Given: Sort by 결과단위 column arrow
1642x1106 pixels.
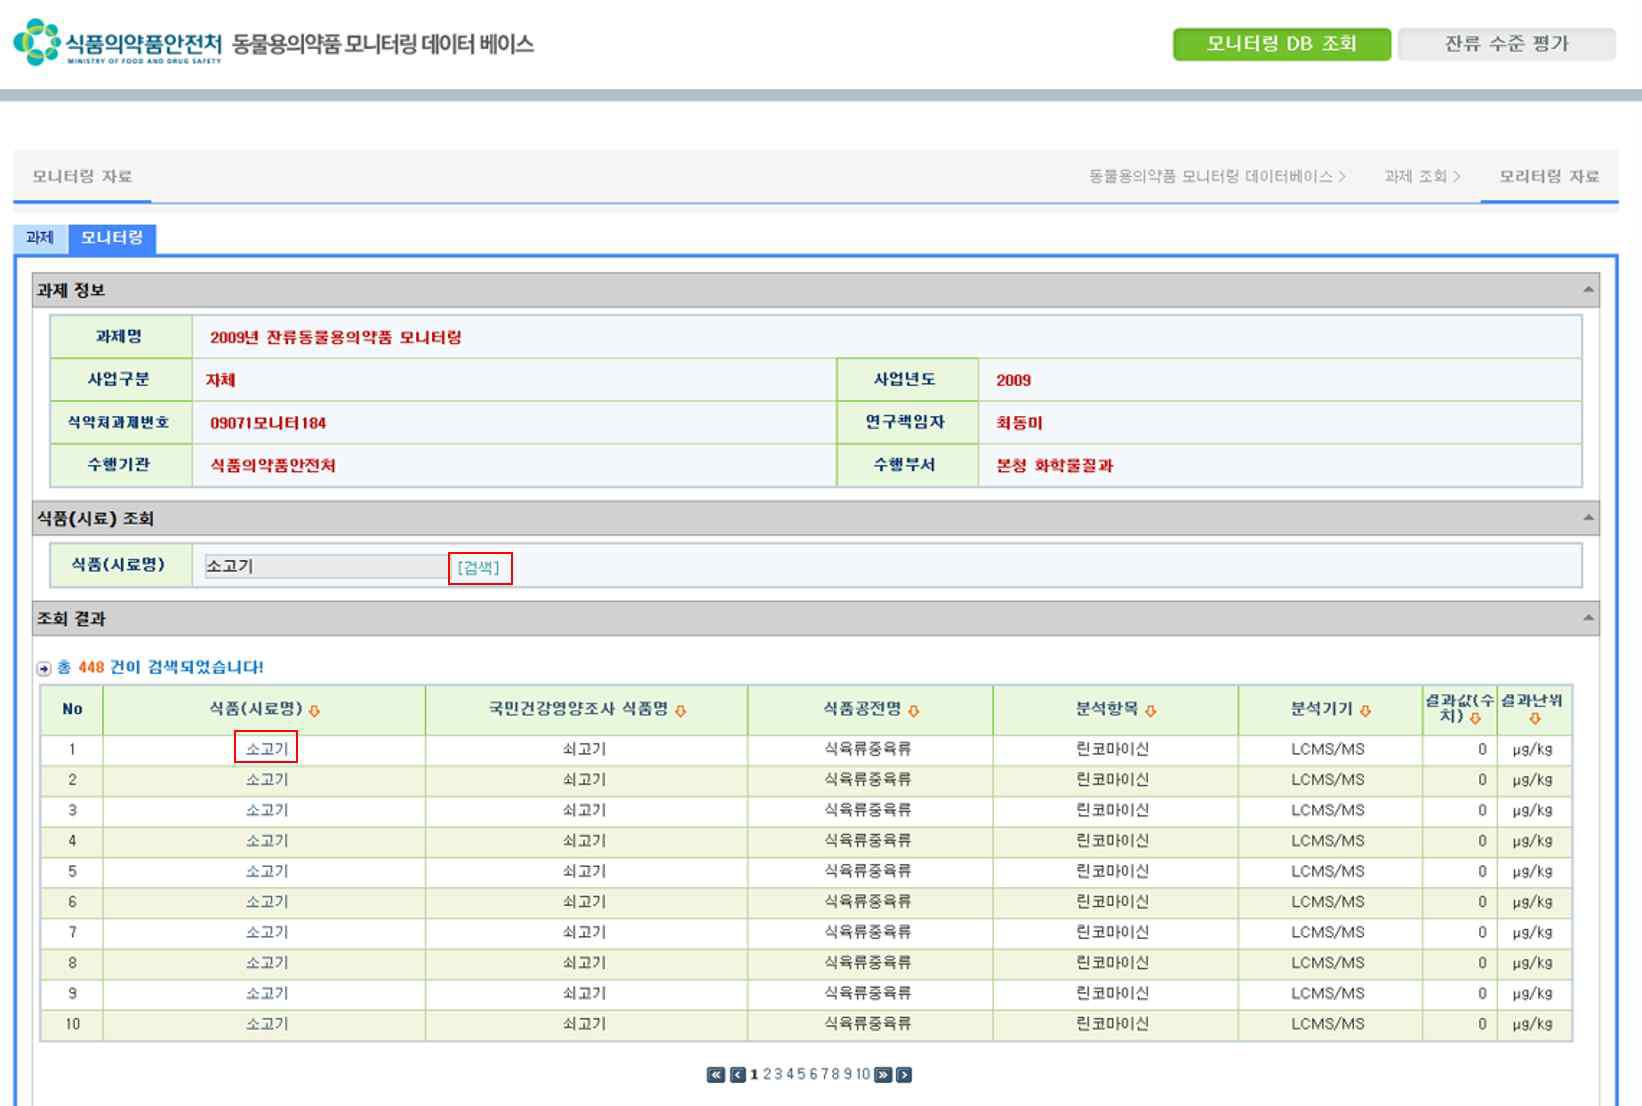Looking at the screenshot, I should tap(1535, 719).
